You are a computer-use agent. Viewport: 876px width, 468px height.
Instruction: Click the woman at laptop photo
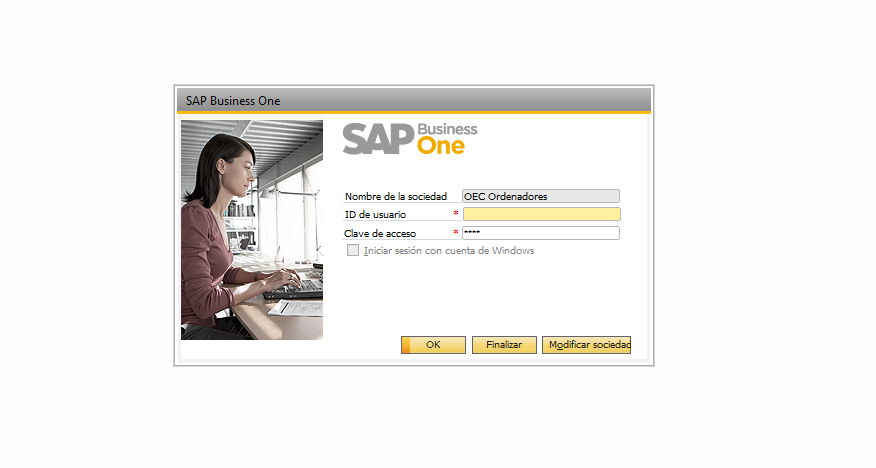tap(252, 230)
